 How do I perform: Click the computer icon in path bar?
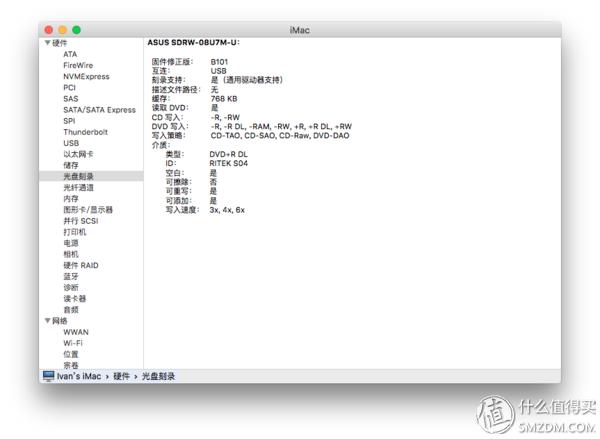click(x=49, y=376)
